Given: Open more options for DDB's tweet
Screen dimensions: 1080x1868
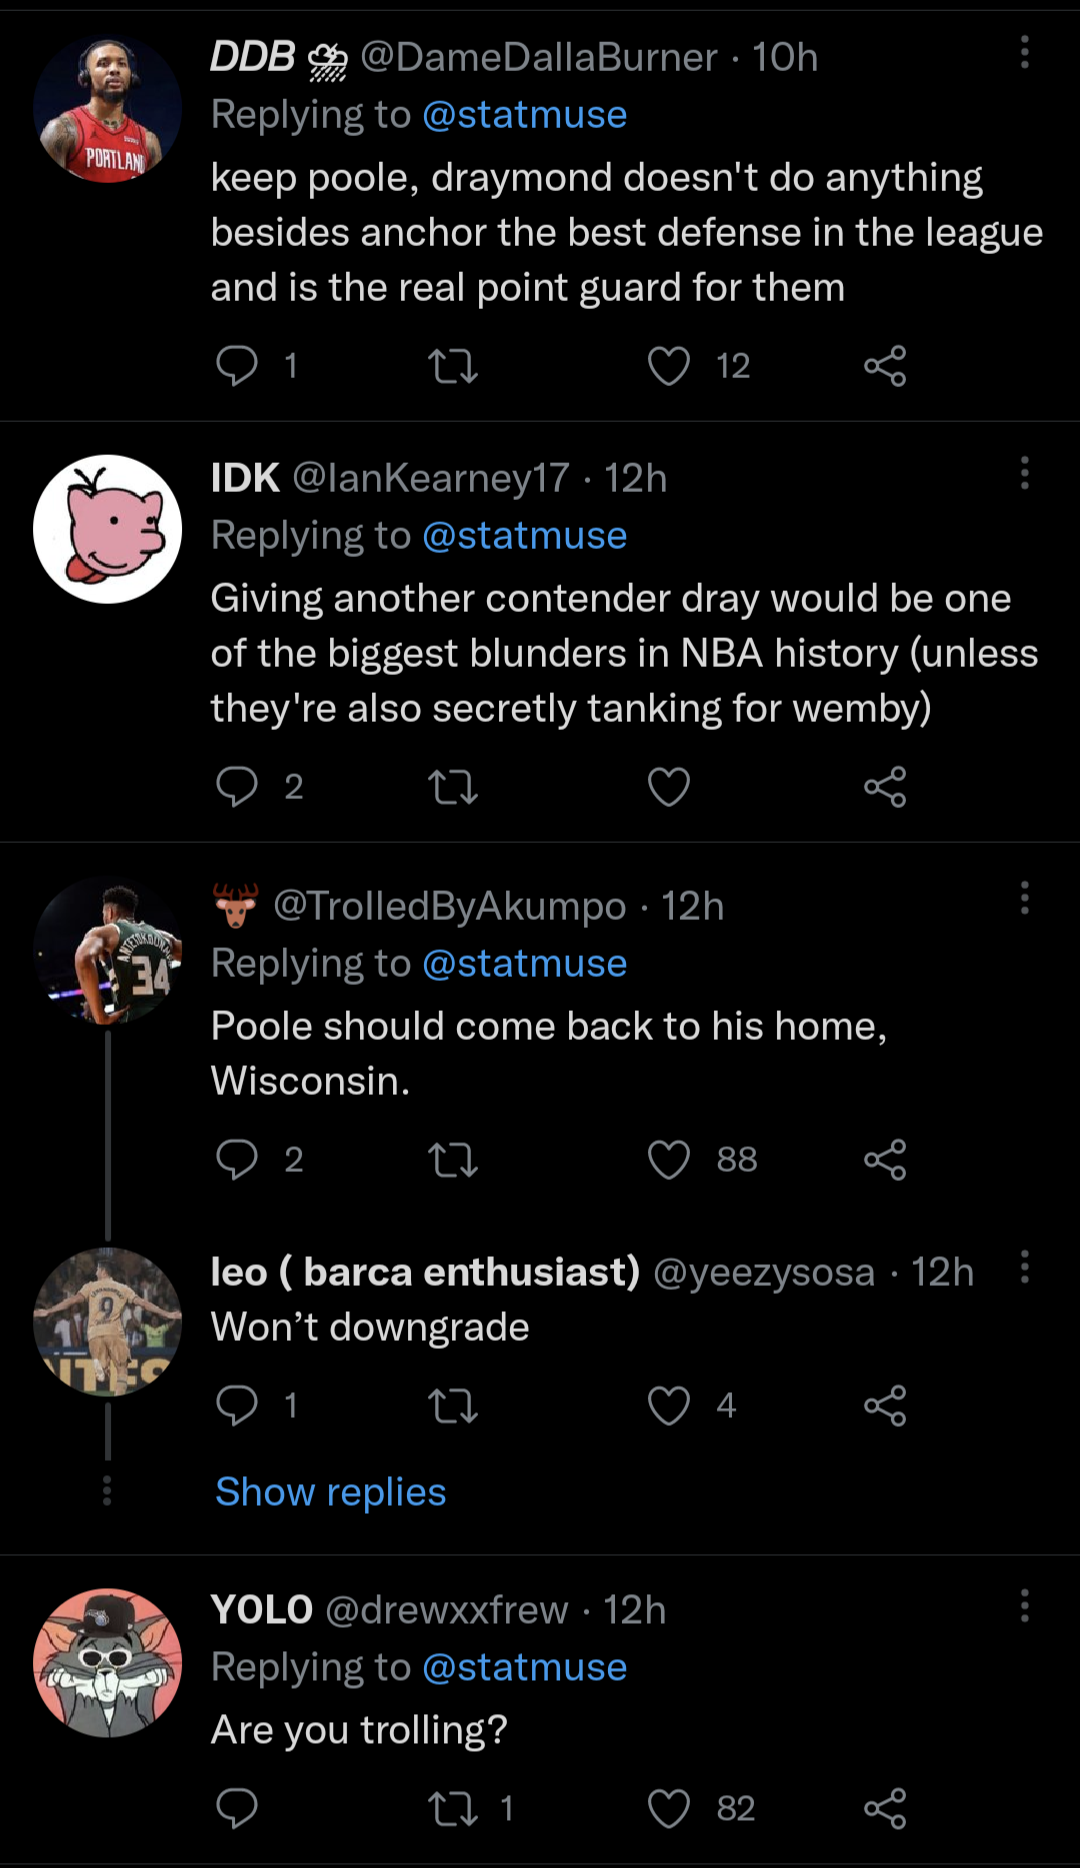Looking at the screenshot, I should coord(1024,52).
